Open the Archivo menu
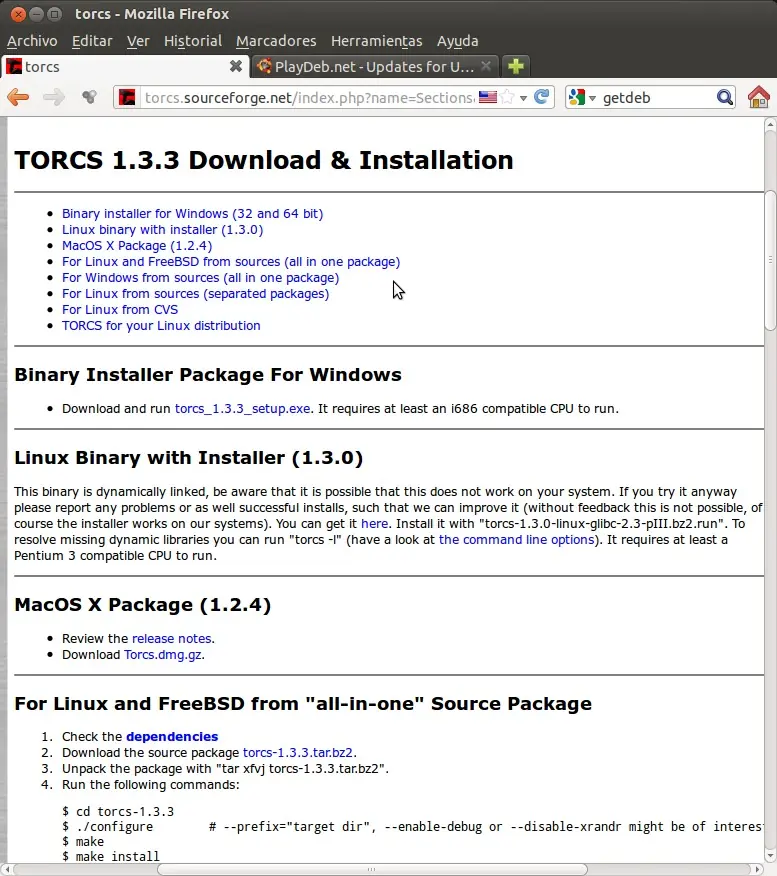777x876 pixels. pos(32,41)
